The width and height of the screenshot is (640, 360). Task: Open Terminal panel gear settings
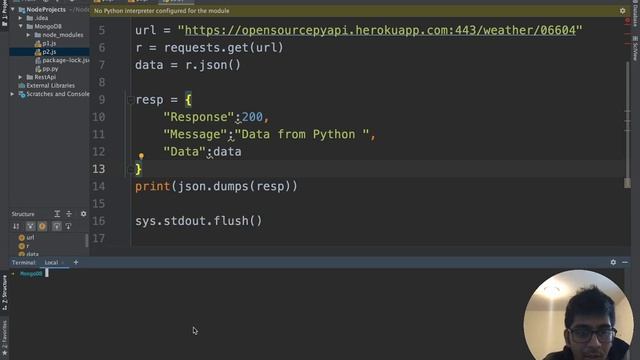613,262
